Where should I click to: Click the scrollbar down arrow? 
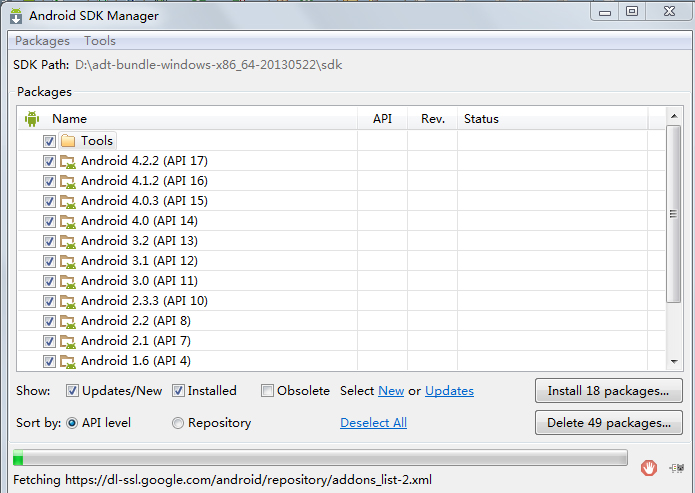point(674,361)
